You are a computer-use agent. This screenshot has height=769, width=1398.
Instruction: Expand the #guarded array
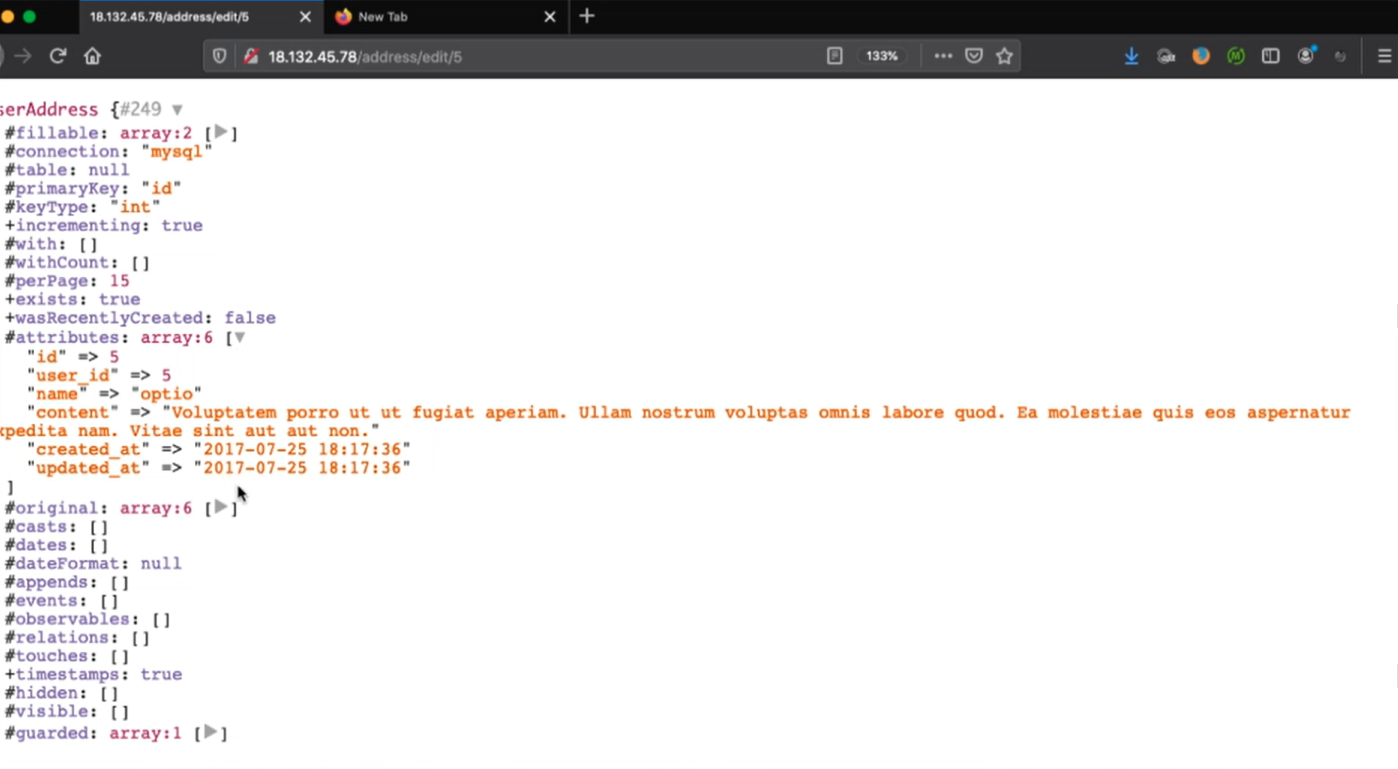pyautogui.click(x=210, y=733)
